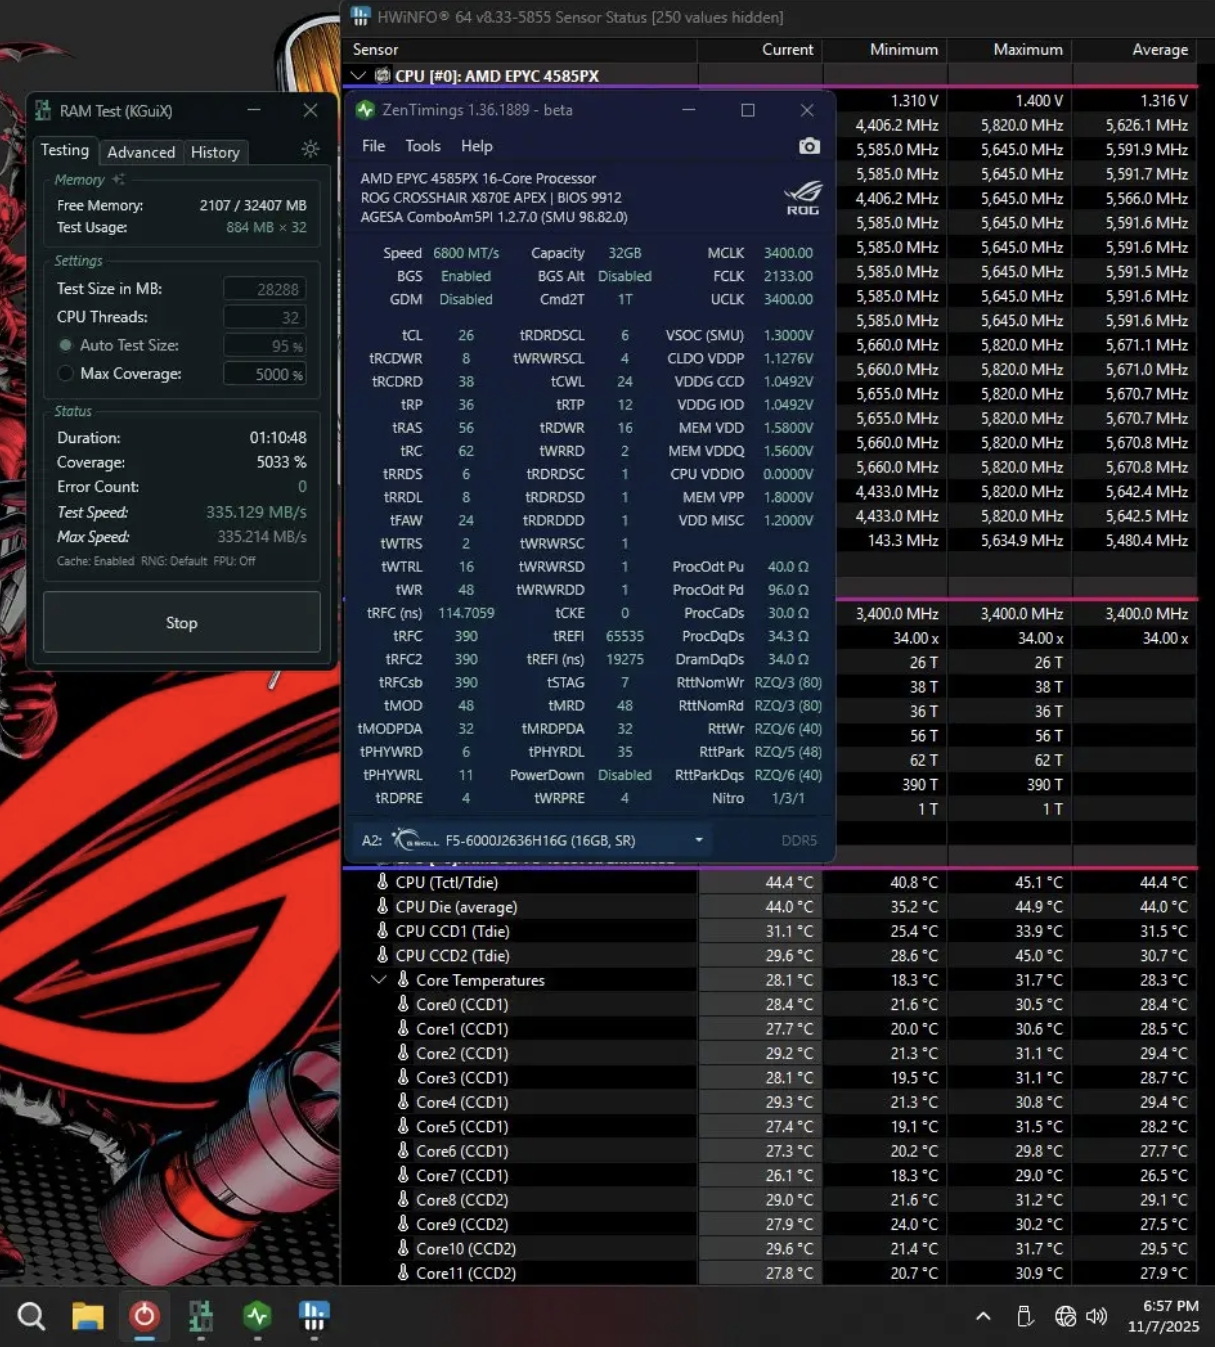Image resolution: width=1215 pixels, height=1347 pixels.
Task: Open the red power icon app in taskbar
Action: pos(144,1315)
